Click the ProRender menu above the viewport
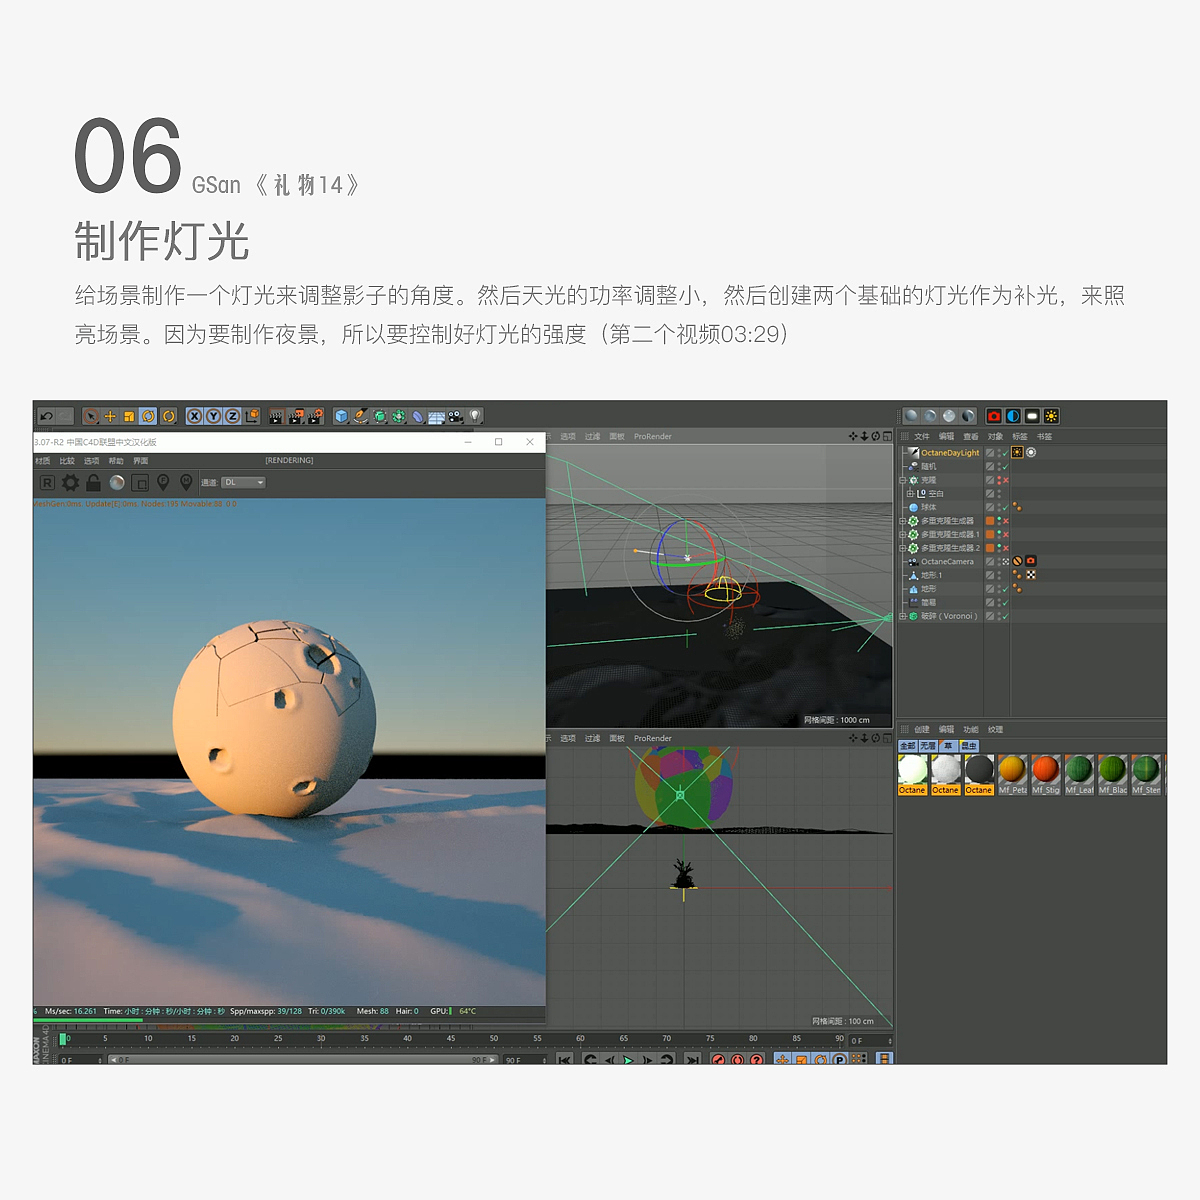This screenshot has height=1200, width=1200. (652, 436)
